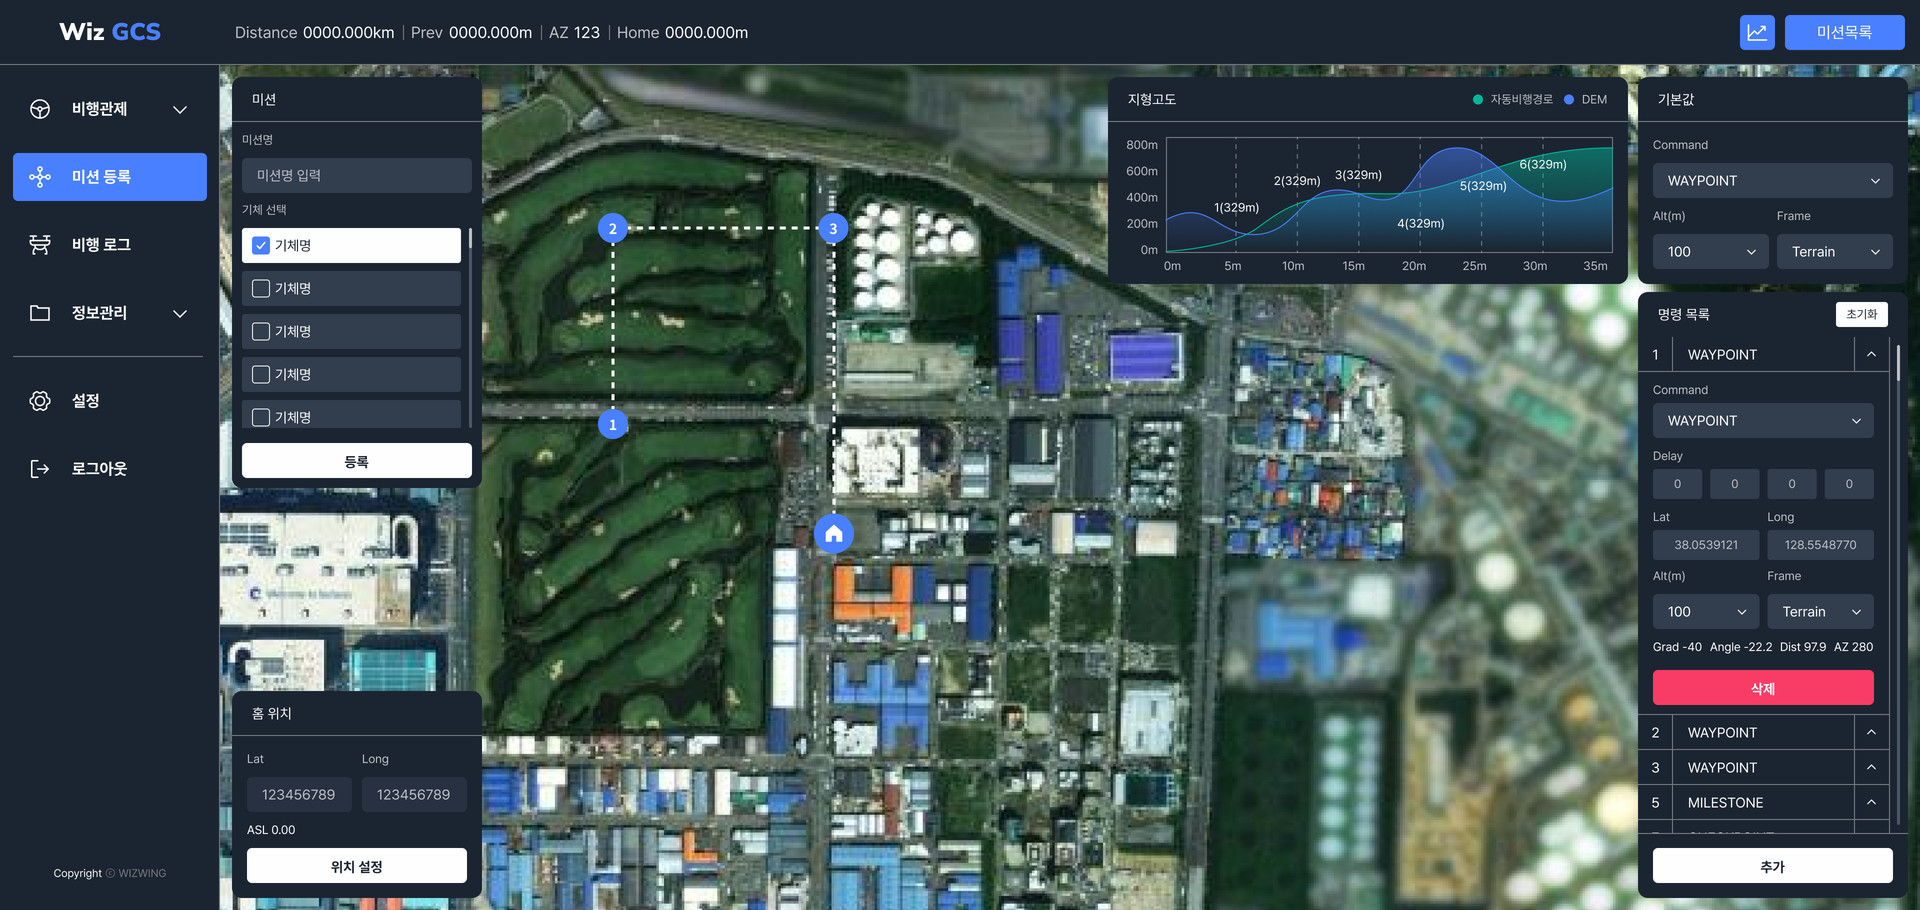The image size is (1920, 910).
Task: Check the third 기체명 checkbox
Action: point(261,331)
